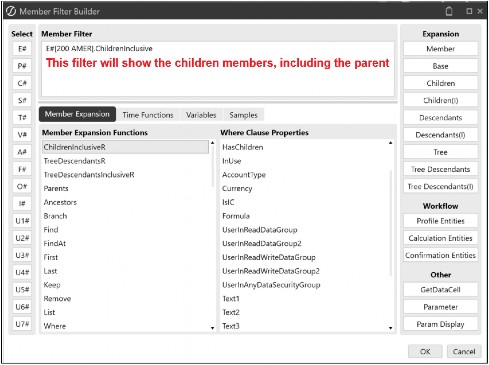Click the I# intercompany button

click(22, 204)
